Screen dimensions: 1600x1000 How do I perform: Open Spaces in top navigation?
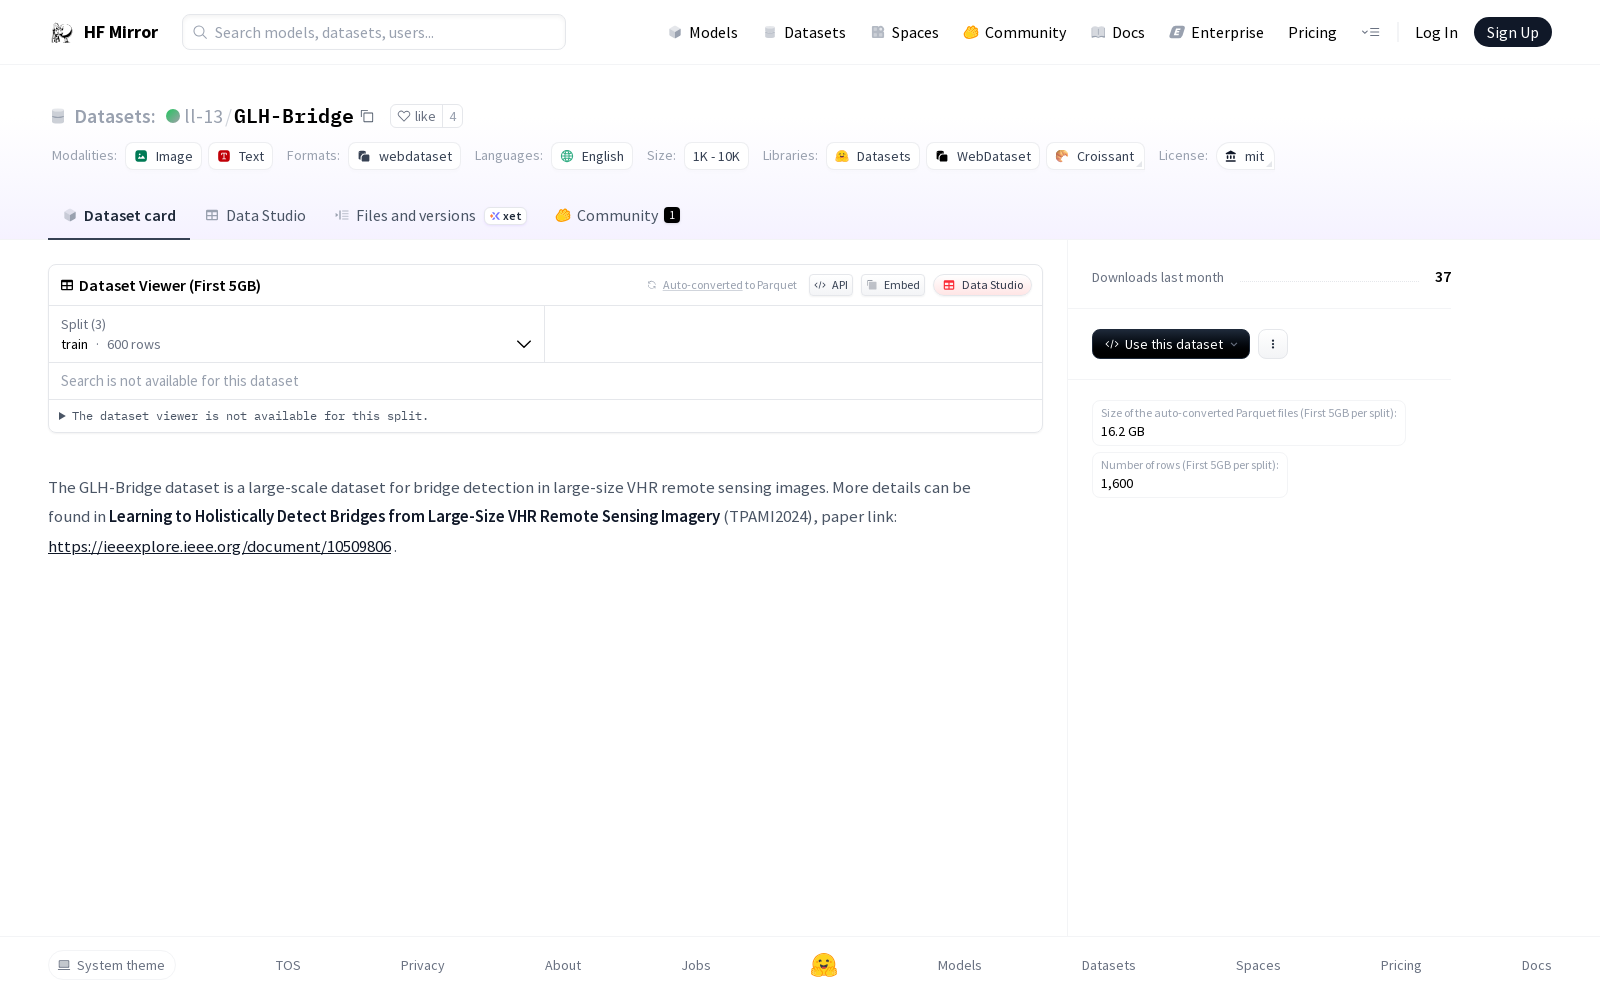905,32
